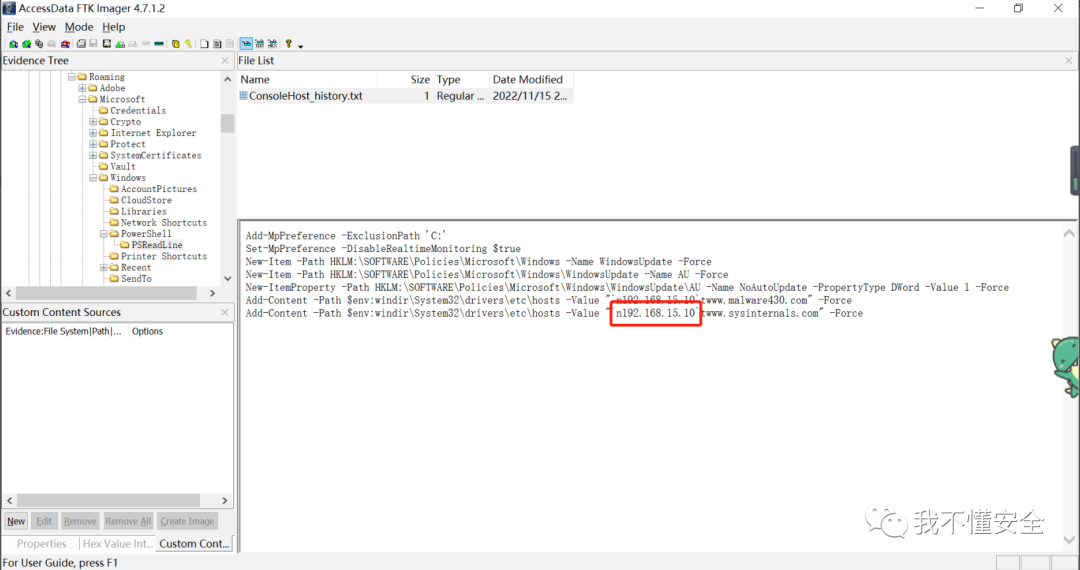Close the Evidence Tree panel
The width and height of the screenshot is (1080, 570).
(x=225, y=61)
